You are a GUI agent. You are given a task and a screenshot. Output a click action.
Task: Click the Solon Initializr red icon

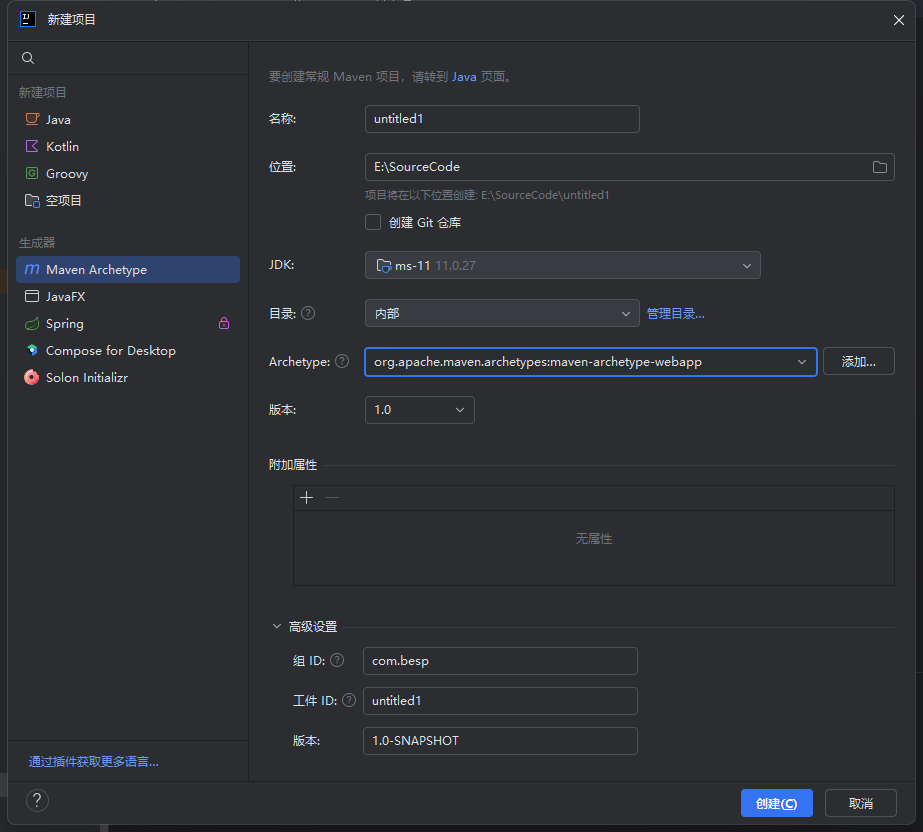tap(32, 377)
